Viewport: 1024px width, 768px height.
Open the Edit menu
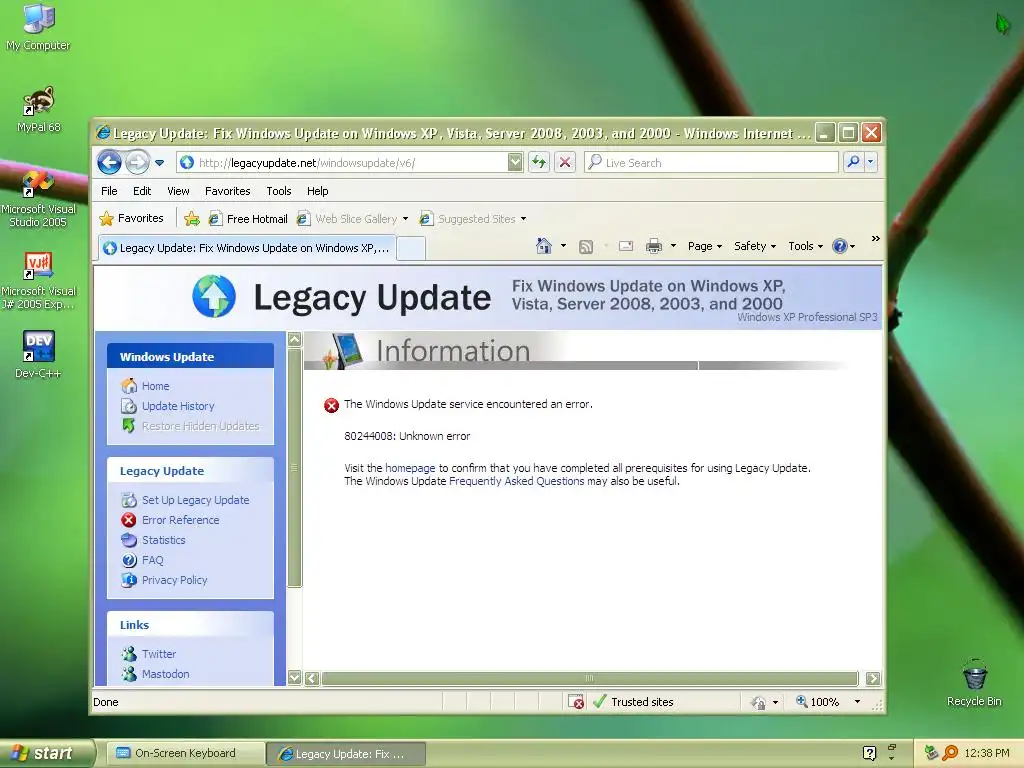tap(142, 191)
